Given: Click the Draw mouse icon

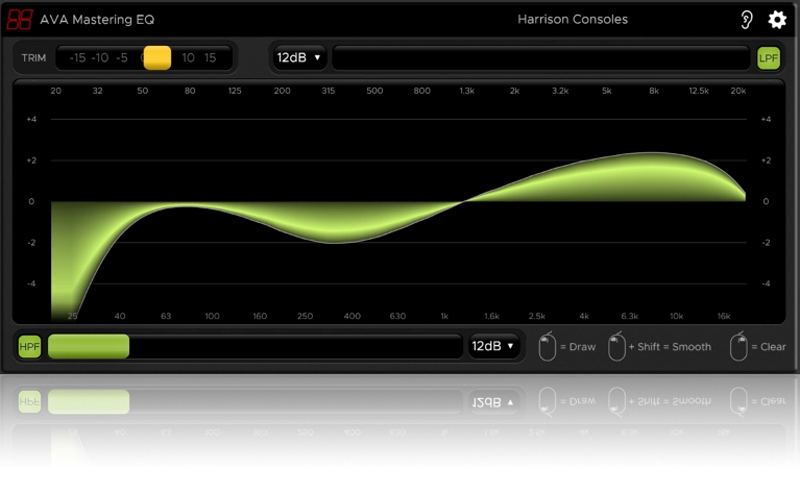Looking at the screenshot, I should coord(546,347).
